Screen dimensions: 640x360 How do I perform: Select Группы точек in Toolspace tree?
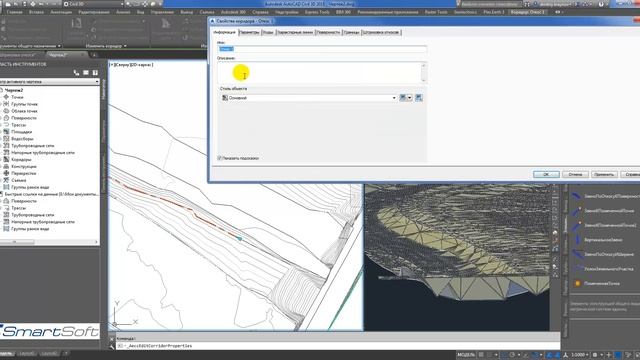pos(24,104)
